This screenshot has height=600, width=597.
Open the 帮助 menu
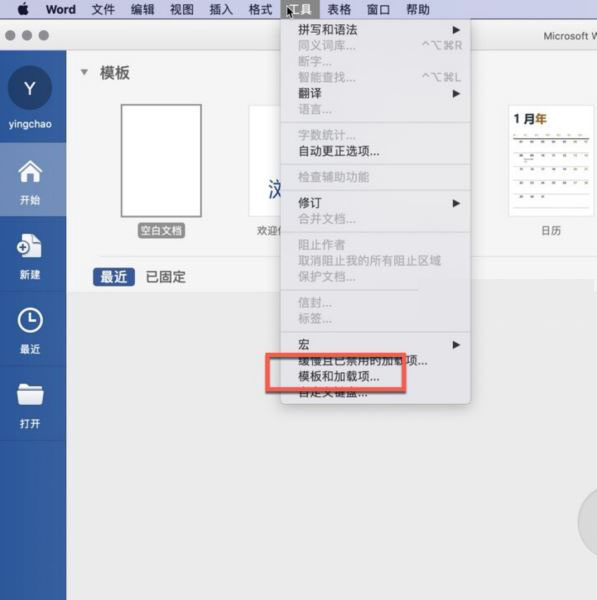(418, 9)
